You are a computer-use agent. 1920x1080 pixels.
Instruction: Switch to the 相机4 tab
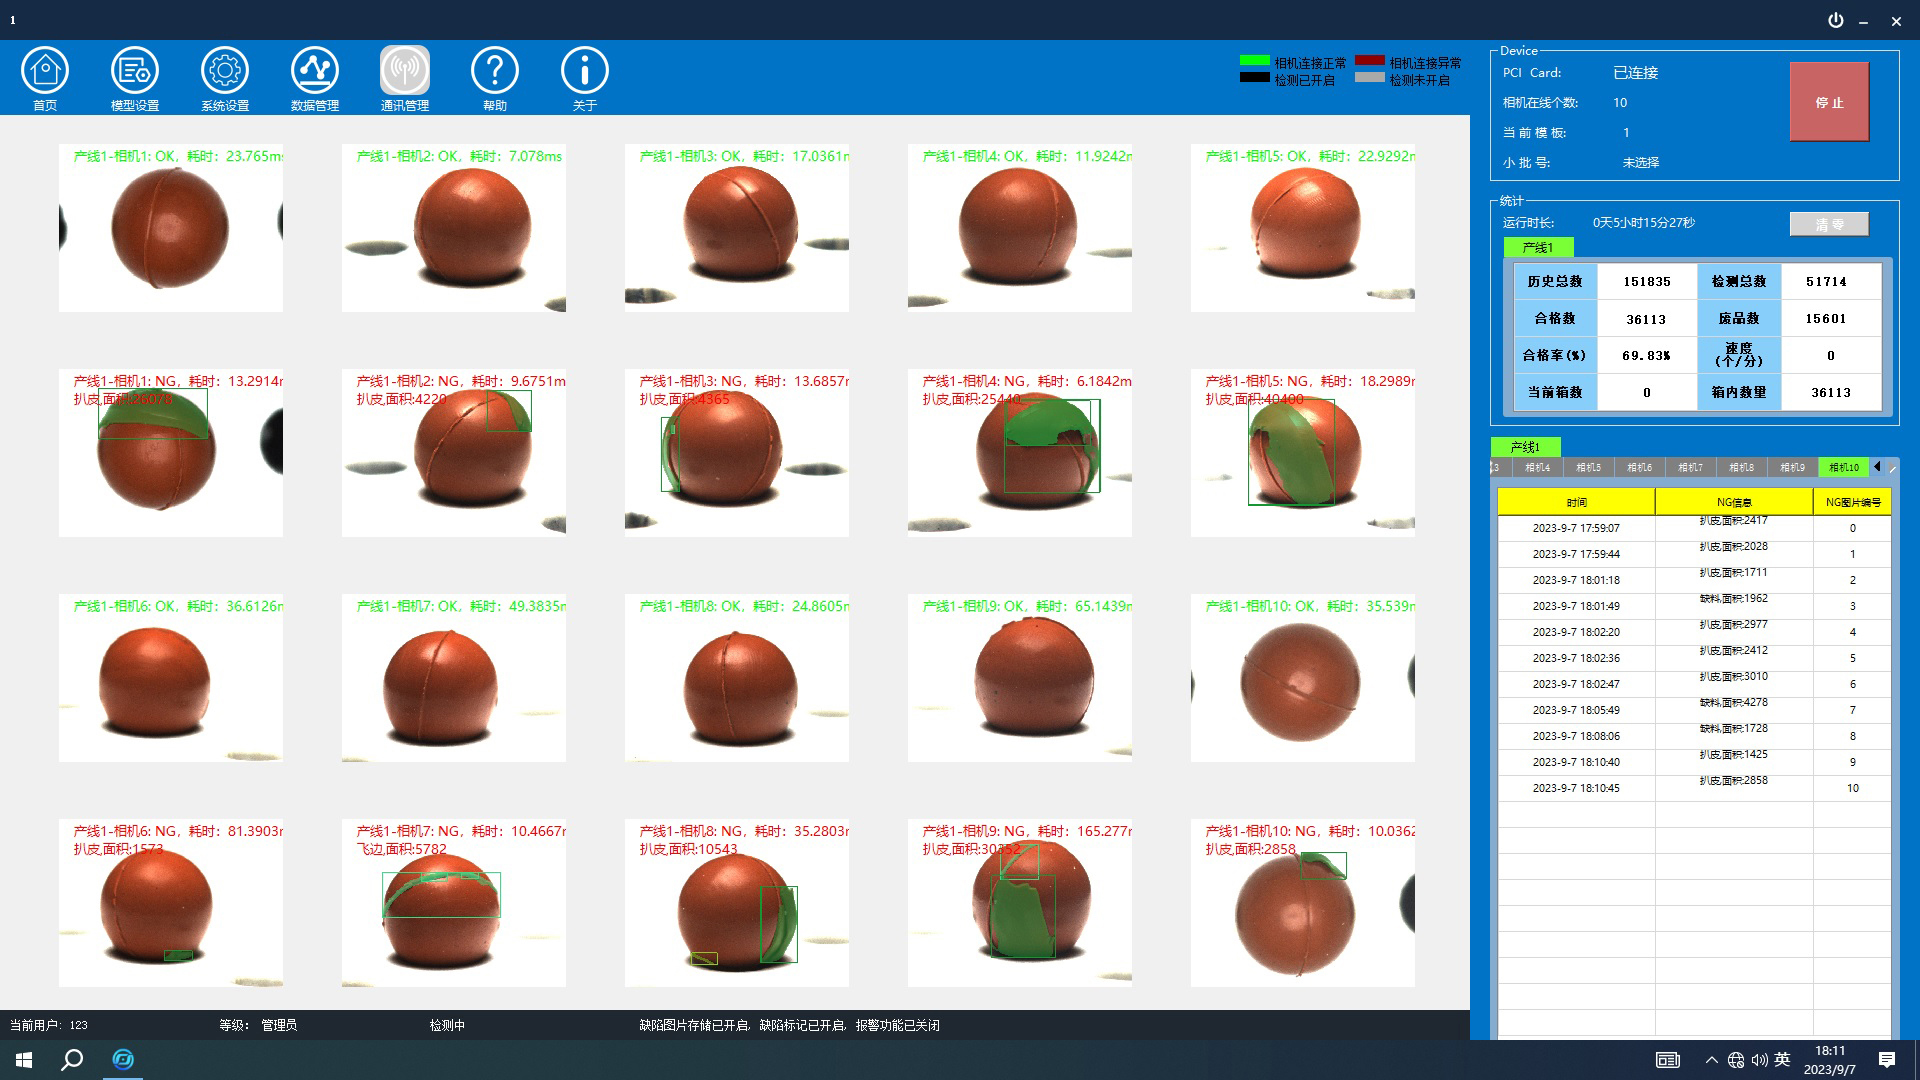coord(1537,467)
